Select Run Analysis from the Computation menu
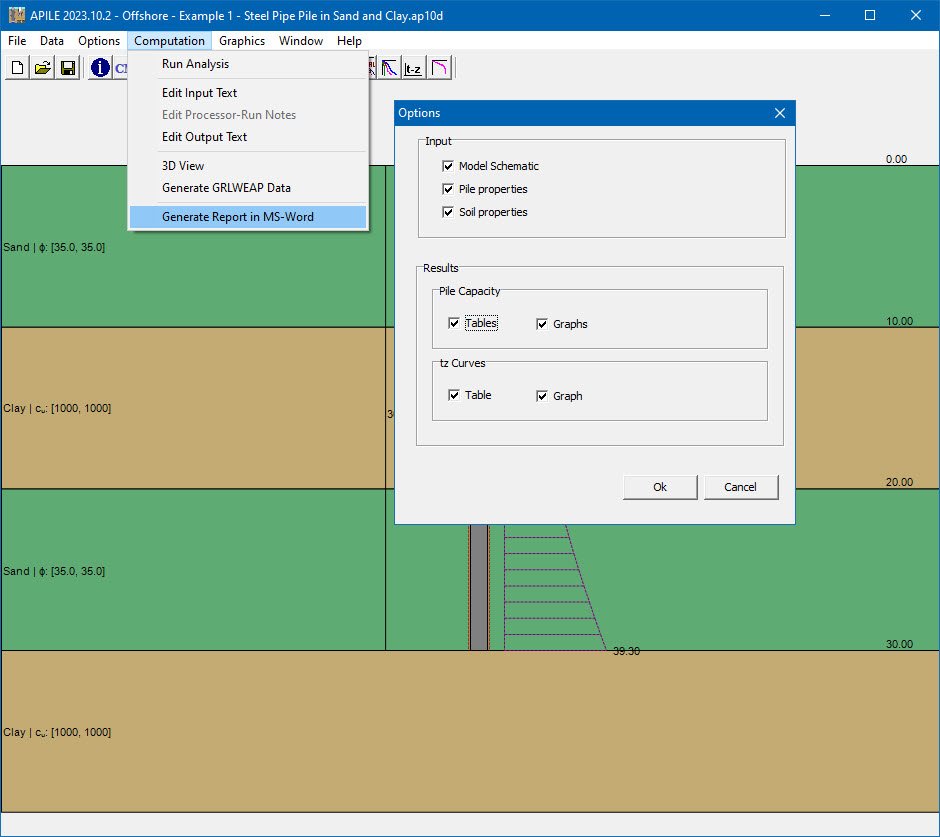This screenshot has height=837, width=940. coord(195,63)
